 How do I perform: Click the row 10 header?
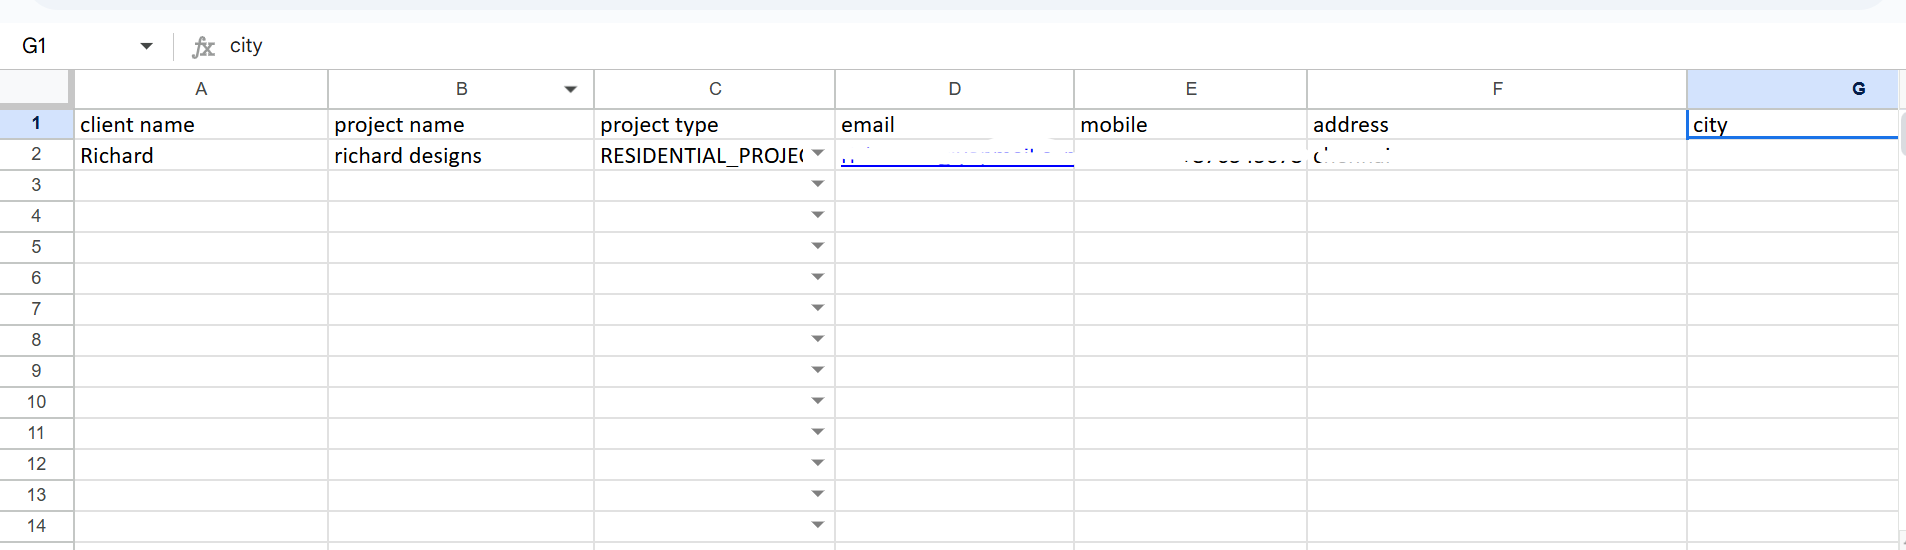36,402
